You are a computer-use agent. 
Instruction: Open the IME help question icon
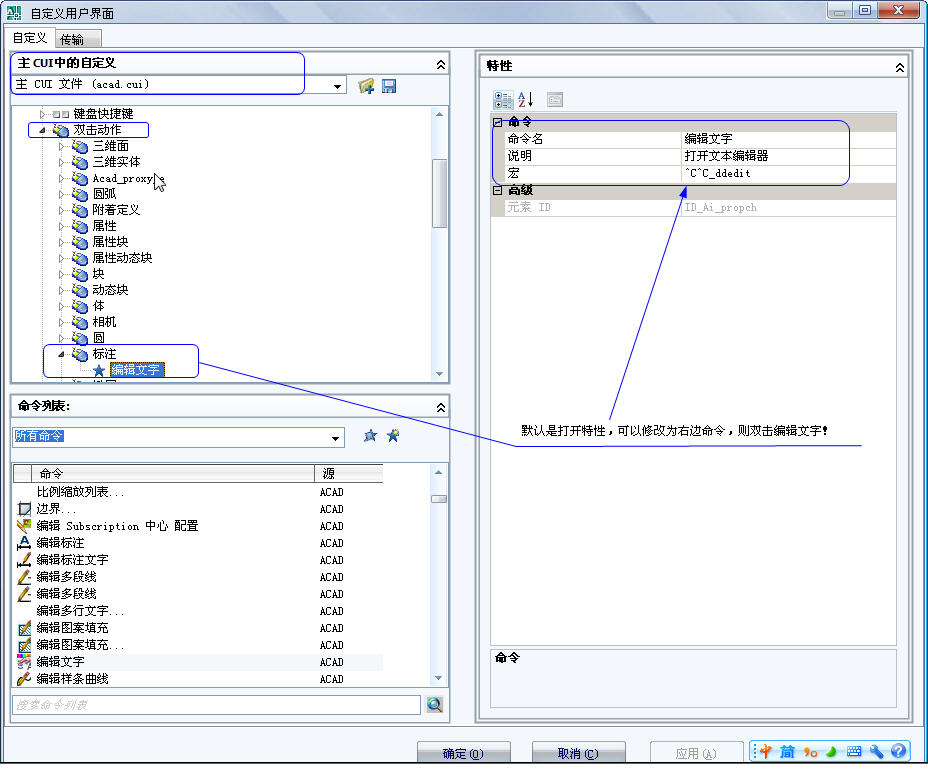pos(898,751)
